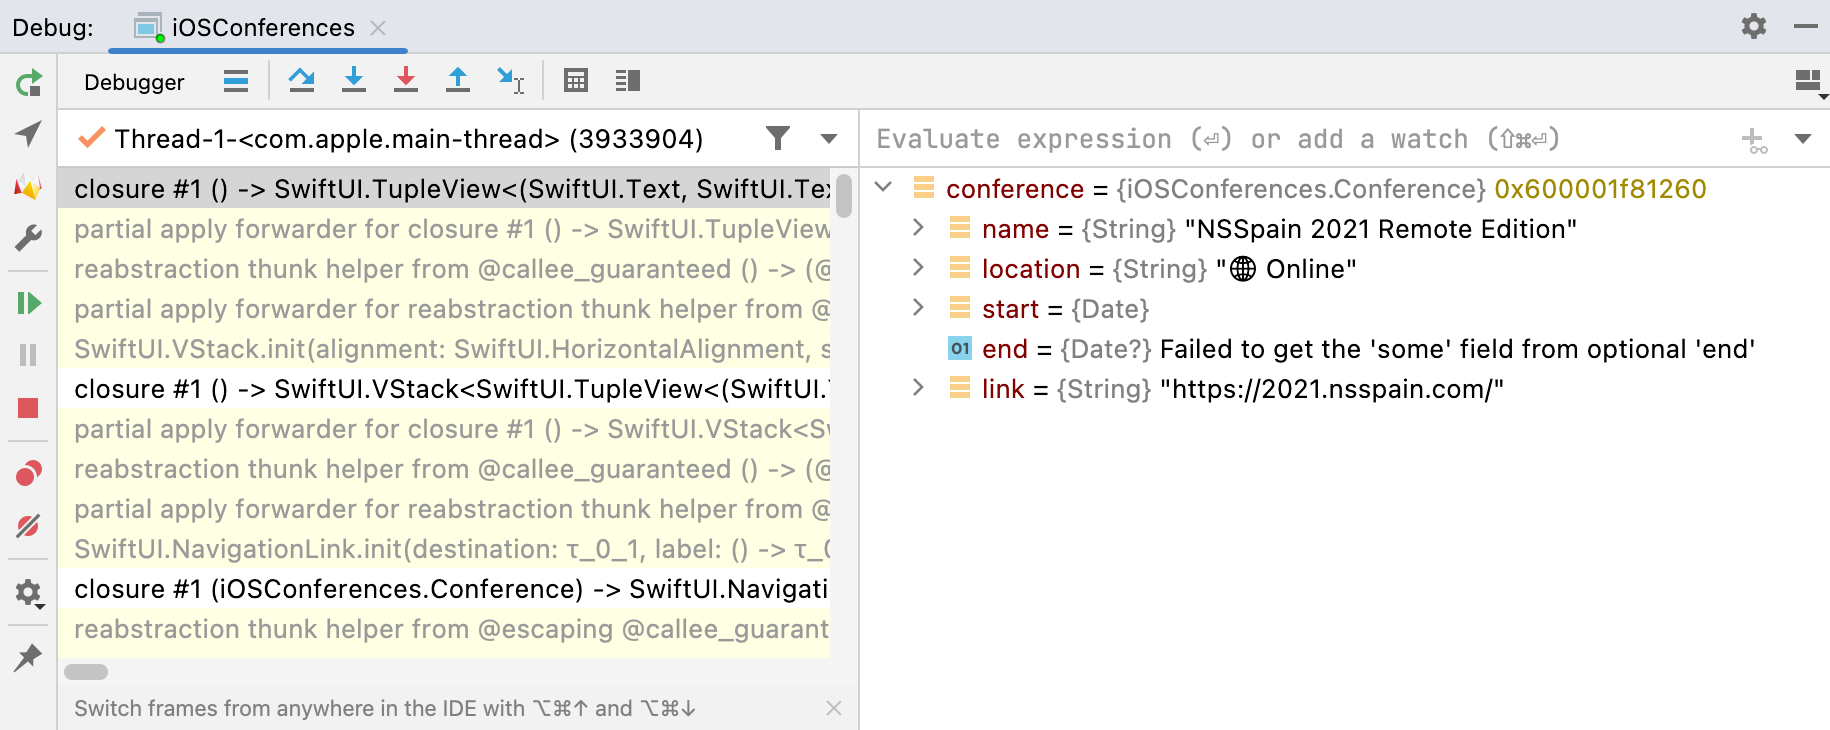1830x730 pixels.
Task: Collapse the conference variable node
Action: pos(883,188)
